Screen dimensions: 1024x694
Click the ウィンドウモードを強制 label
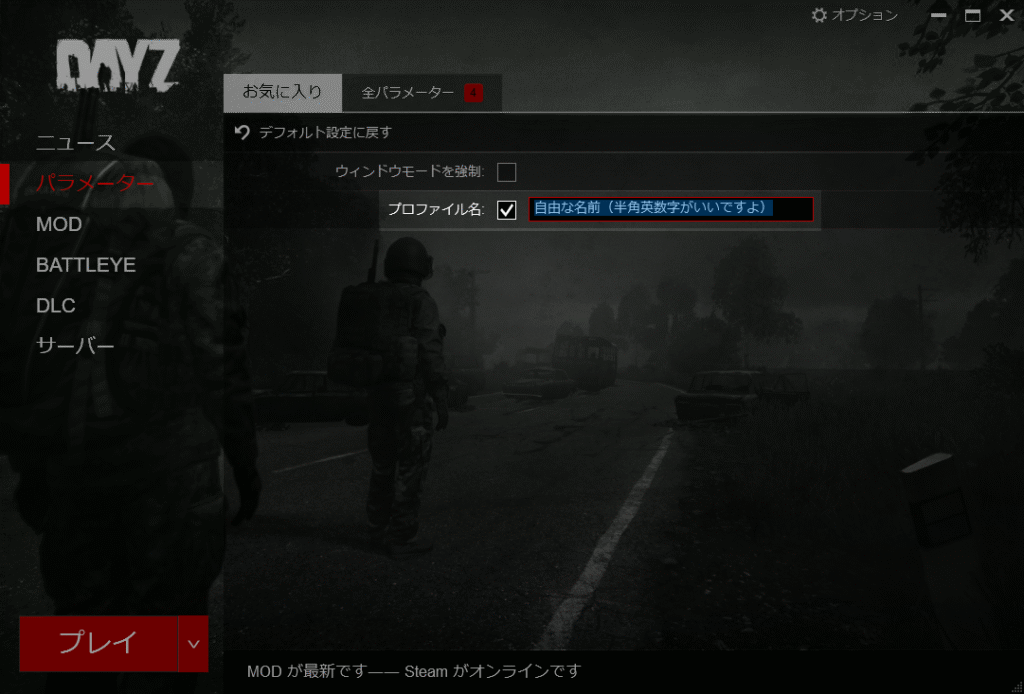coord(409,172)
